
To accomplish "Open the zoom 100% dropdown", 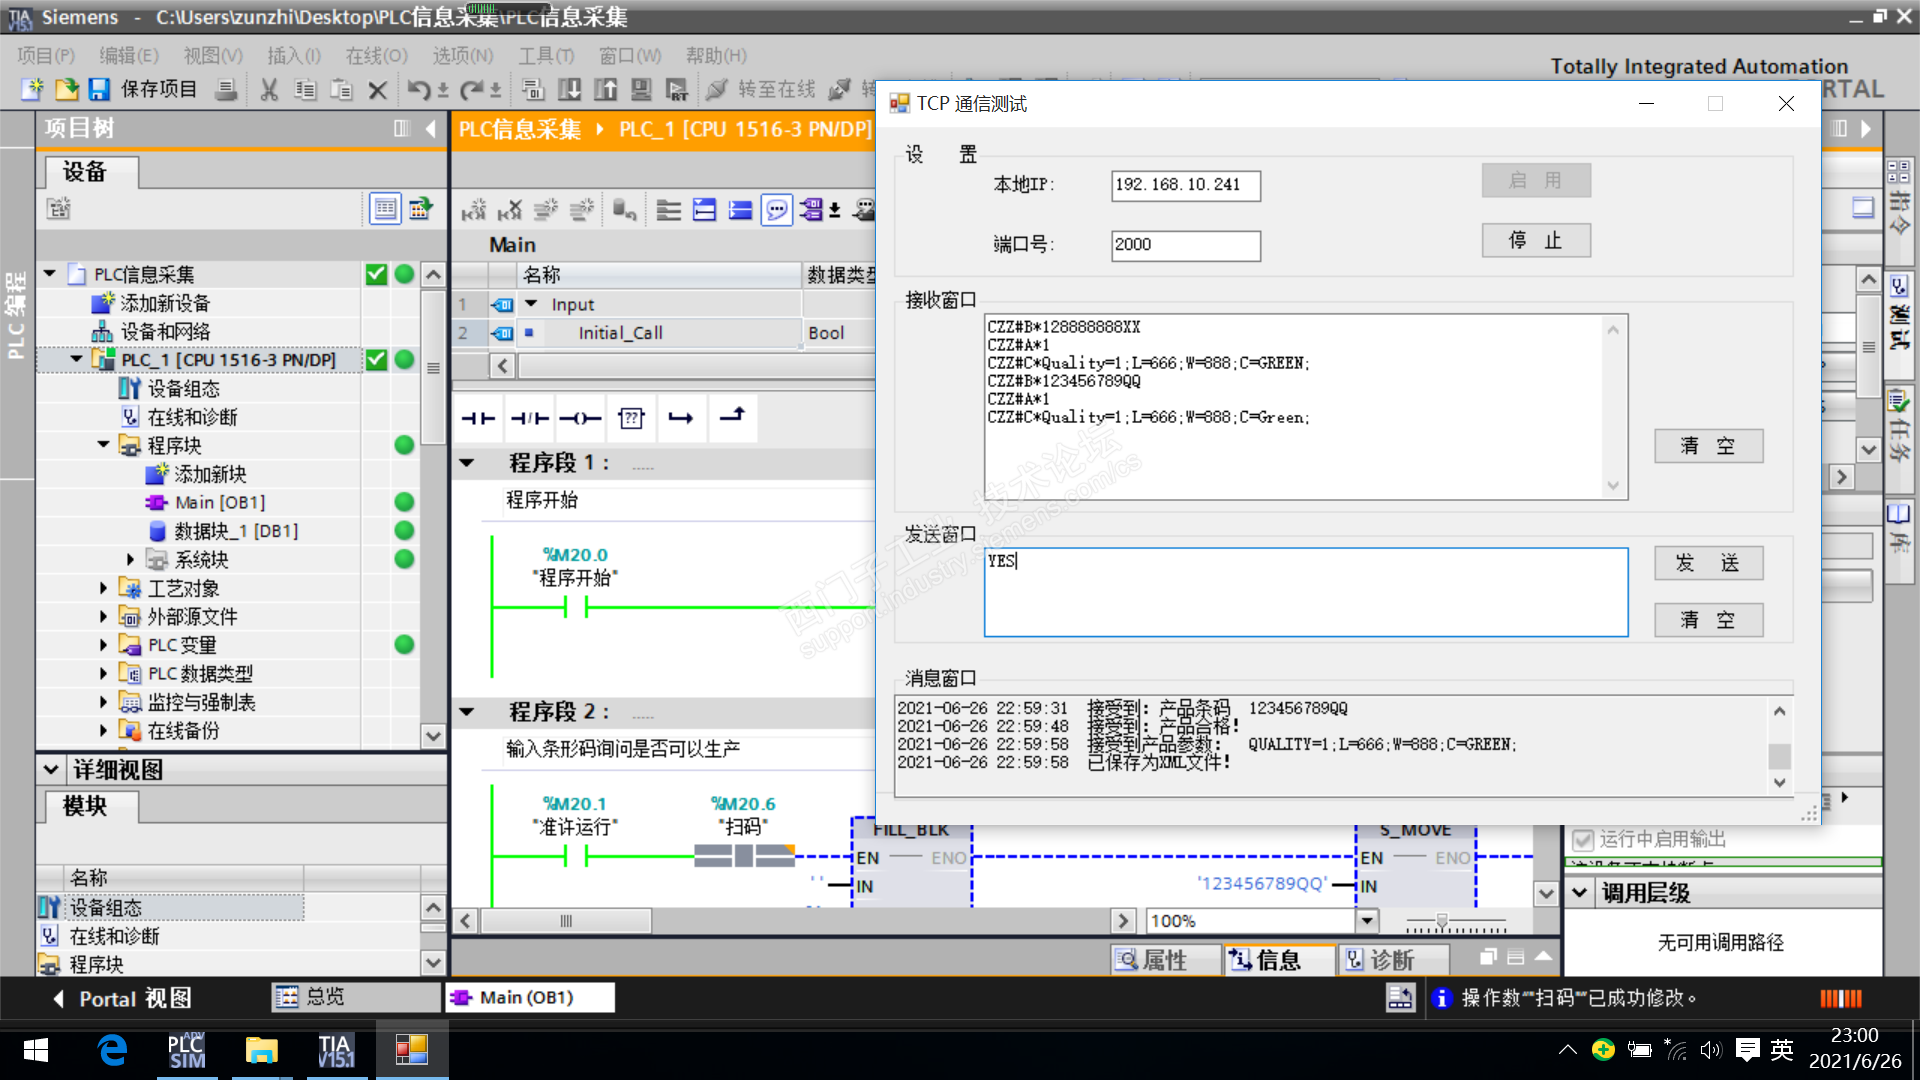I will pyautogui.click(x=1367, y=920).
